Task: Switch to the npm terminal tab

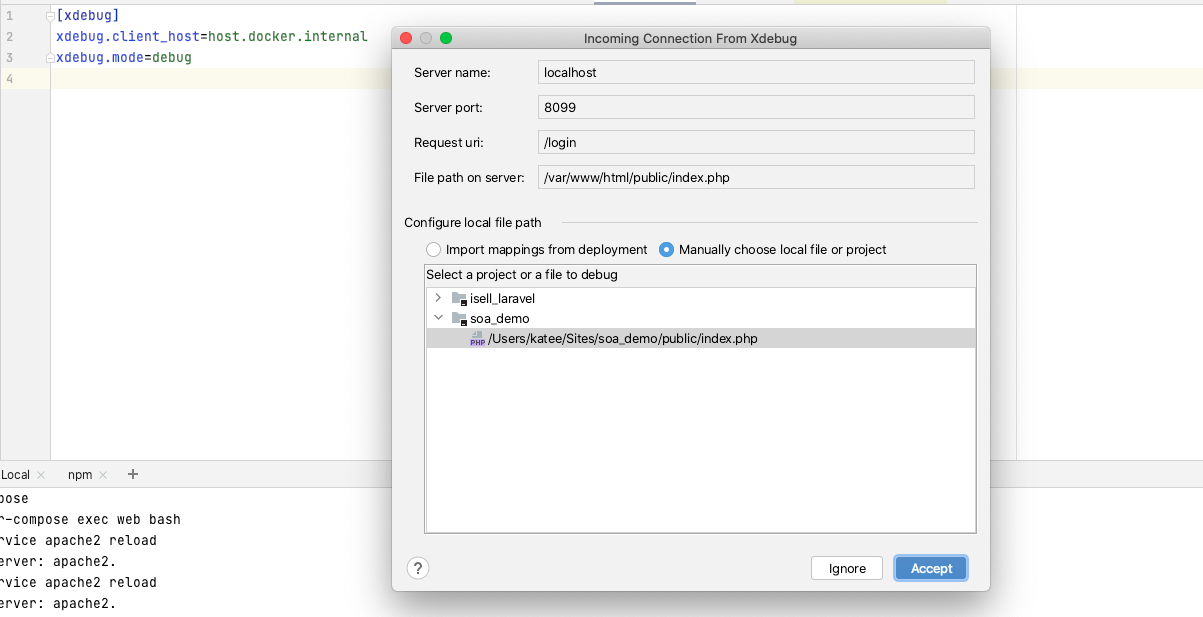Action: coord(80,475)
